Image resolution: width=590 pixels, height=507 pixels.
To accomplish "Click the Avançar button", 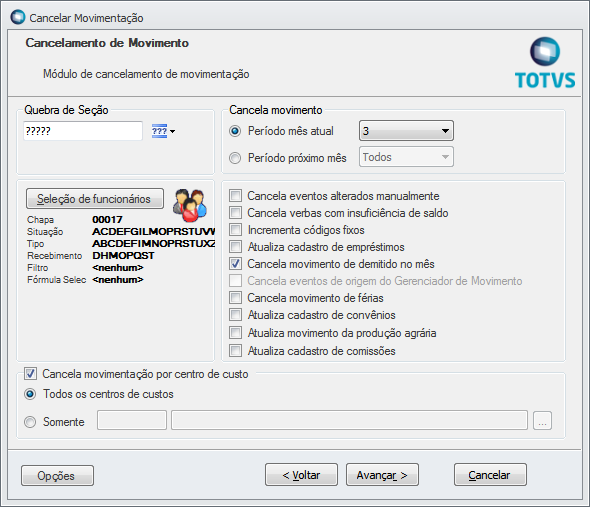I will [x=382, y=475].
